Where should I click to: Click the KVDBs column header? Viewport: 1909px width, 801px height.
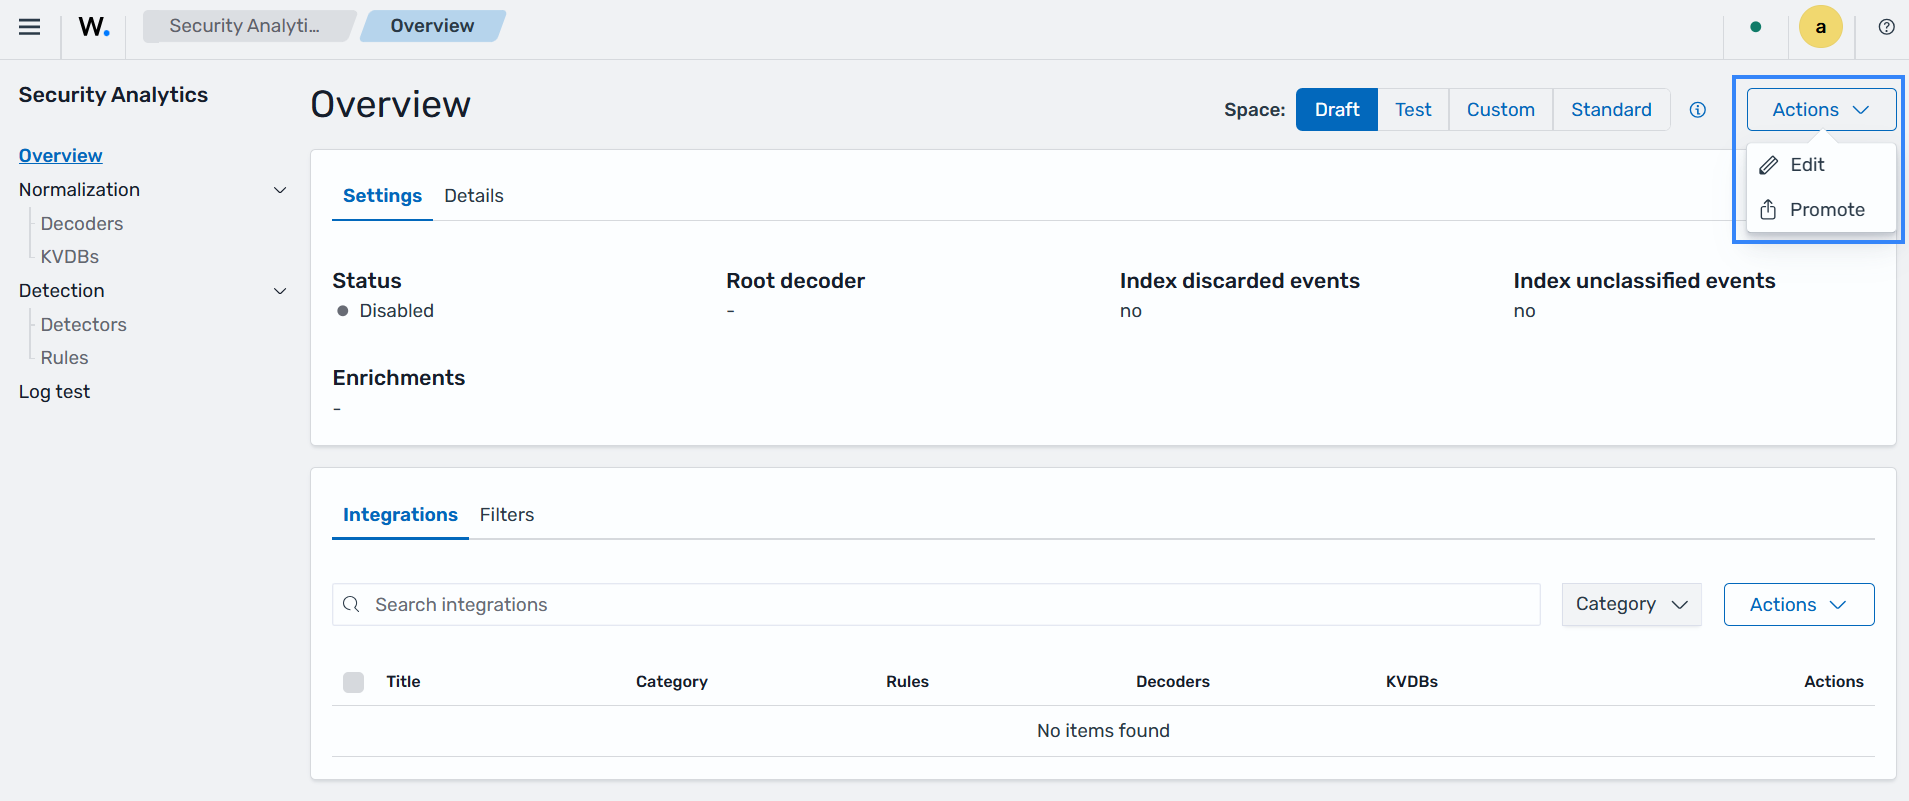(1412, 682)
